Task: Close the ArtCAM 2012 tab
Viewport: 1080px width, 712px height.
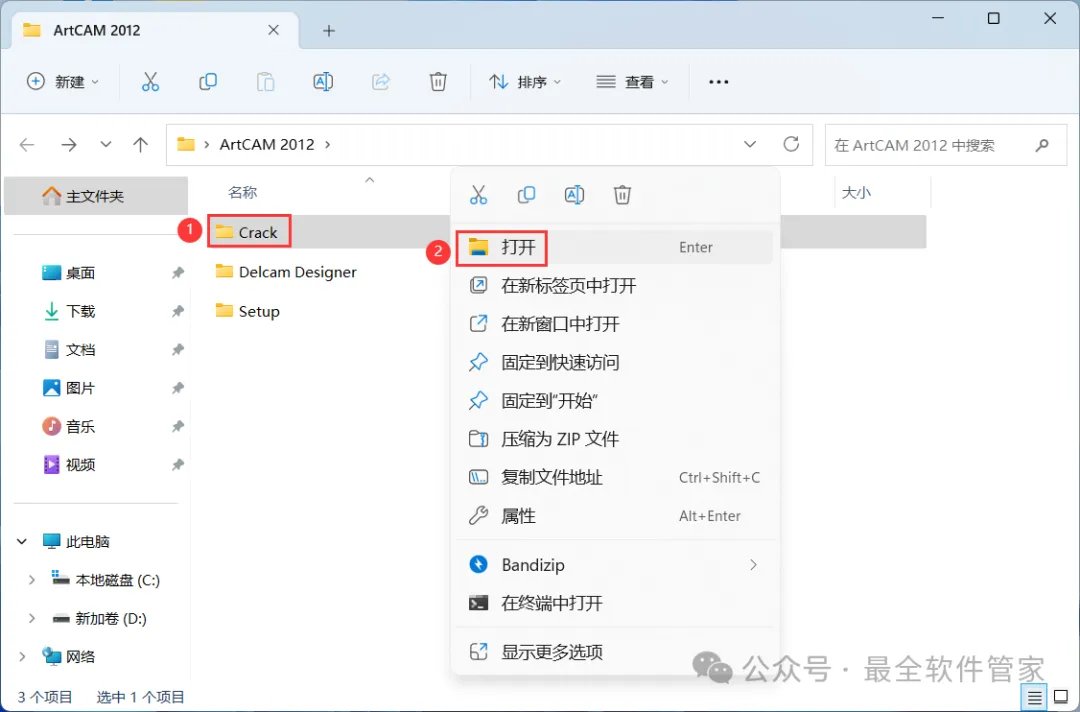Action: point(273,30)
